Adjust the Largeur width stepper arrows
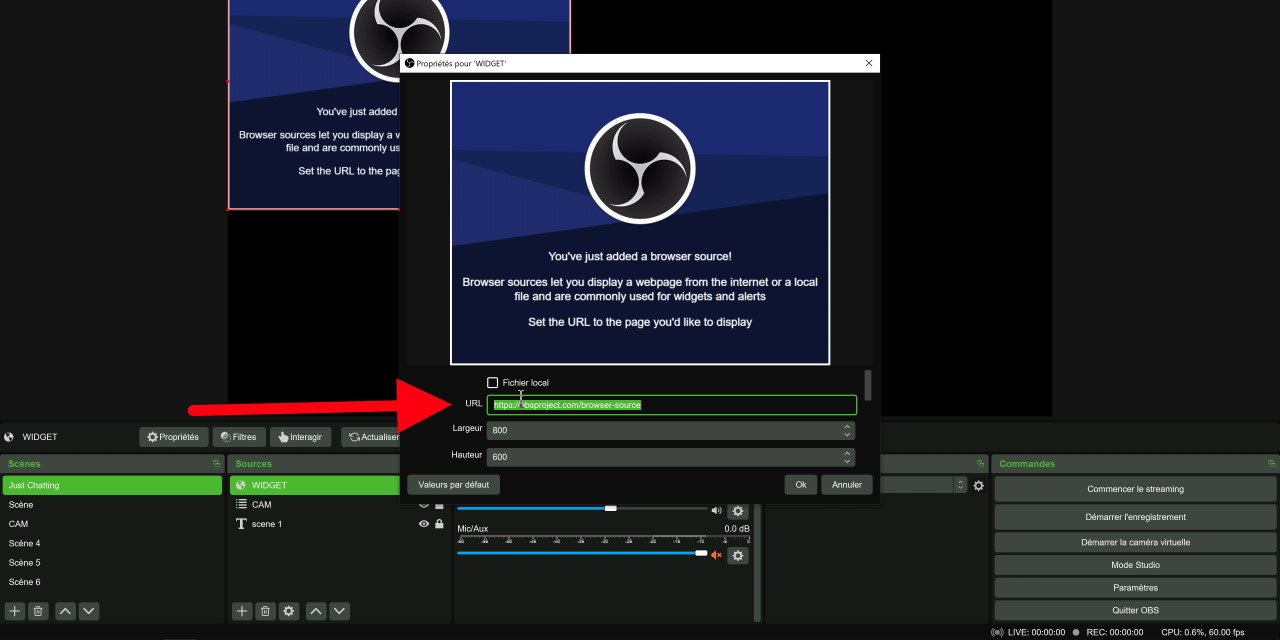Viewport: 1280px width, 640px height. pyautogui.click(x=847, y=430)
